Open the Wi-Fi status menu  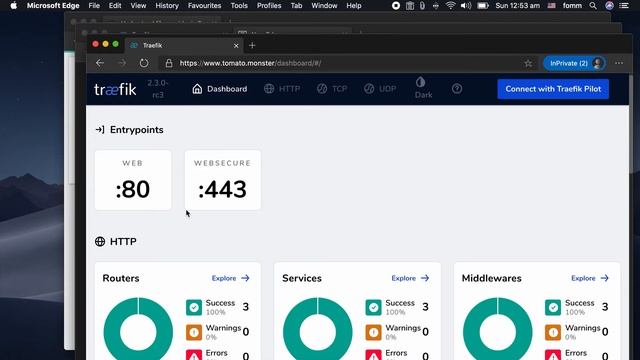pos(451,6)
